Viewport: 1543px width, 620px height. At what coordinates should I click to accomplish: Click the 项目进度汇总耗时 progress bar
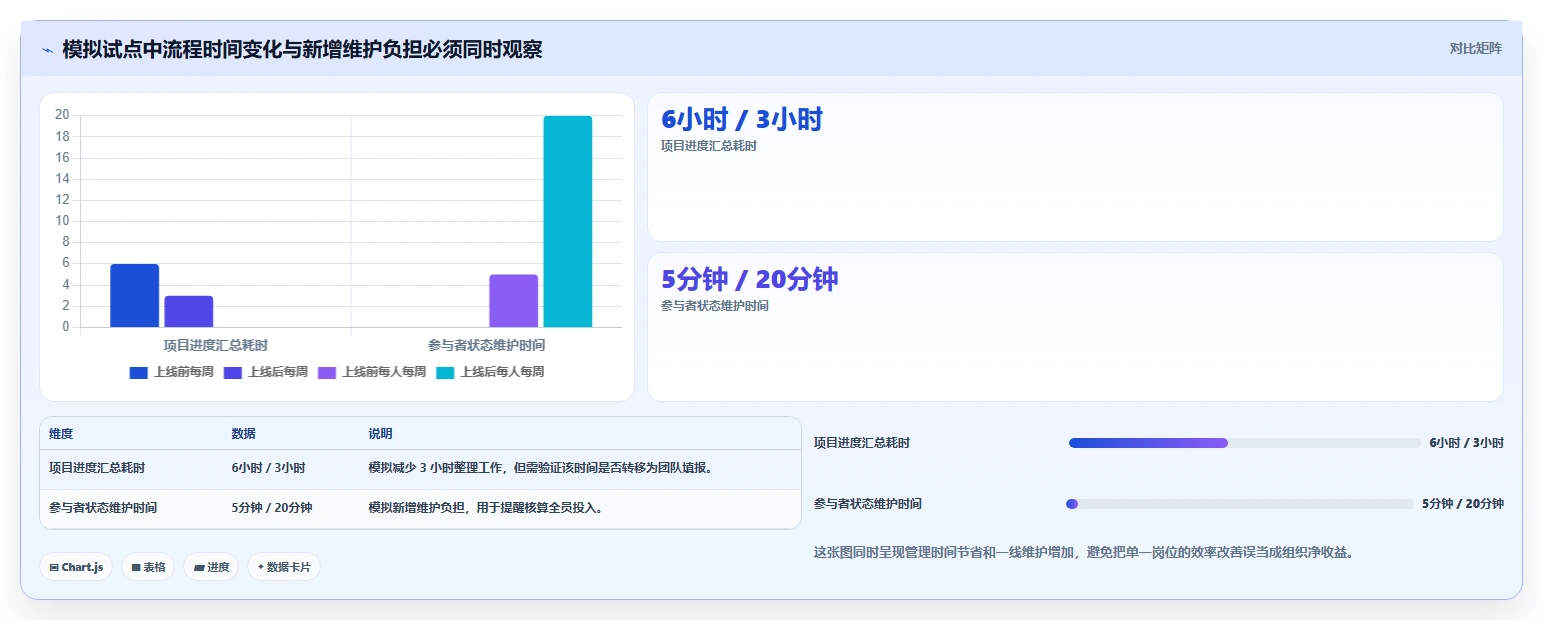click(x=1245, y=443)
